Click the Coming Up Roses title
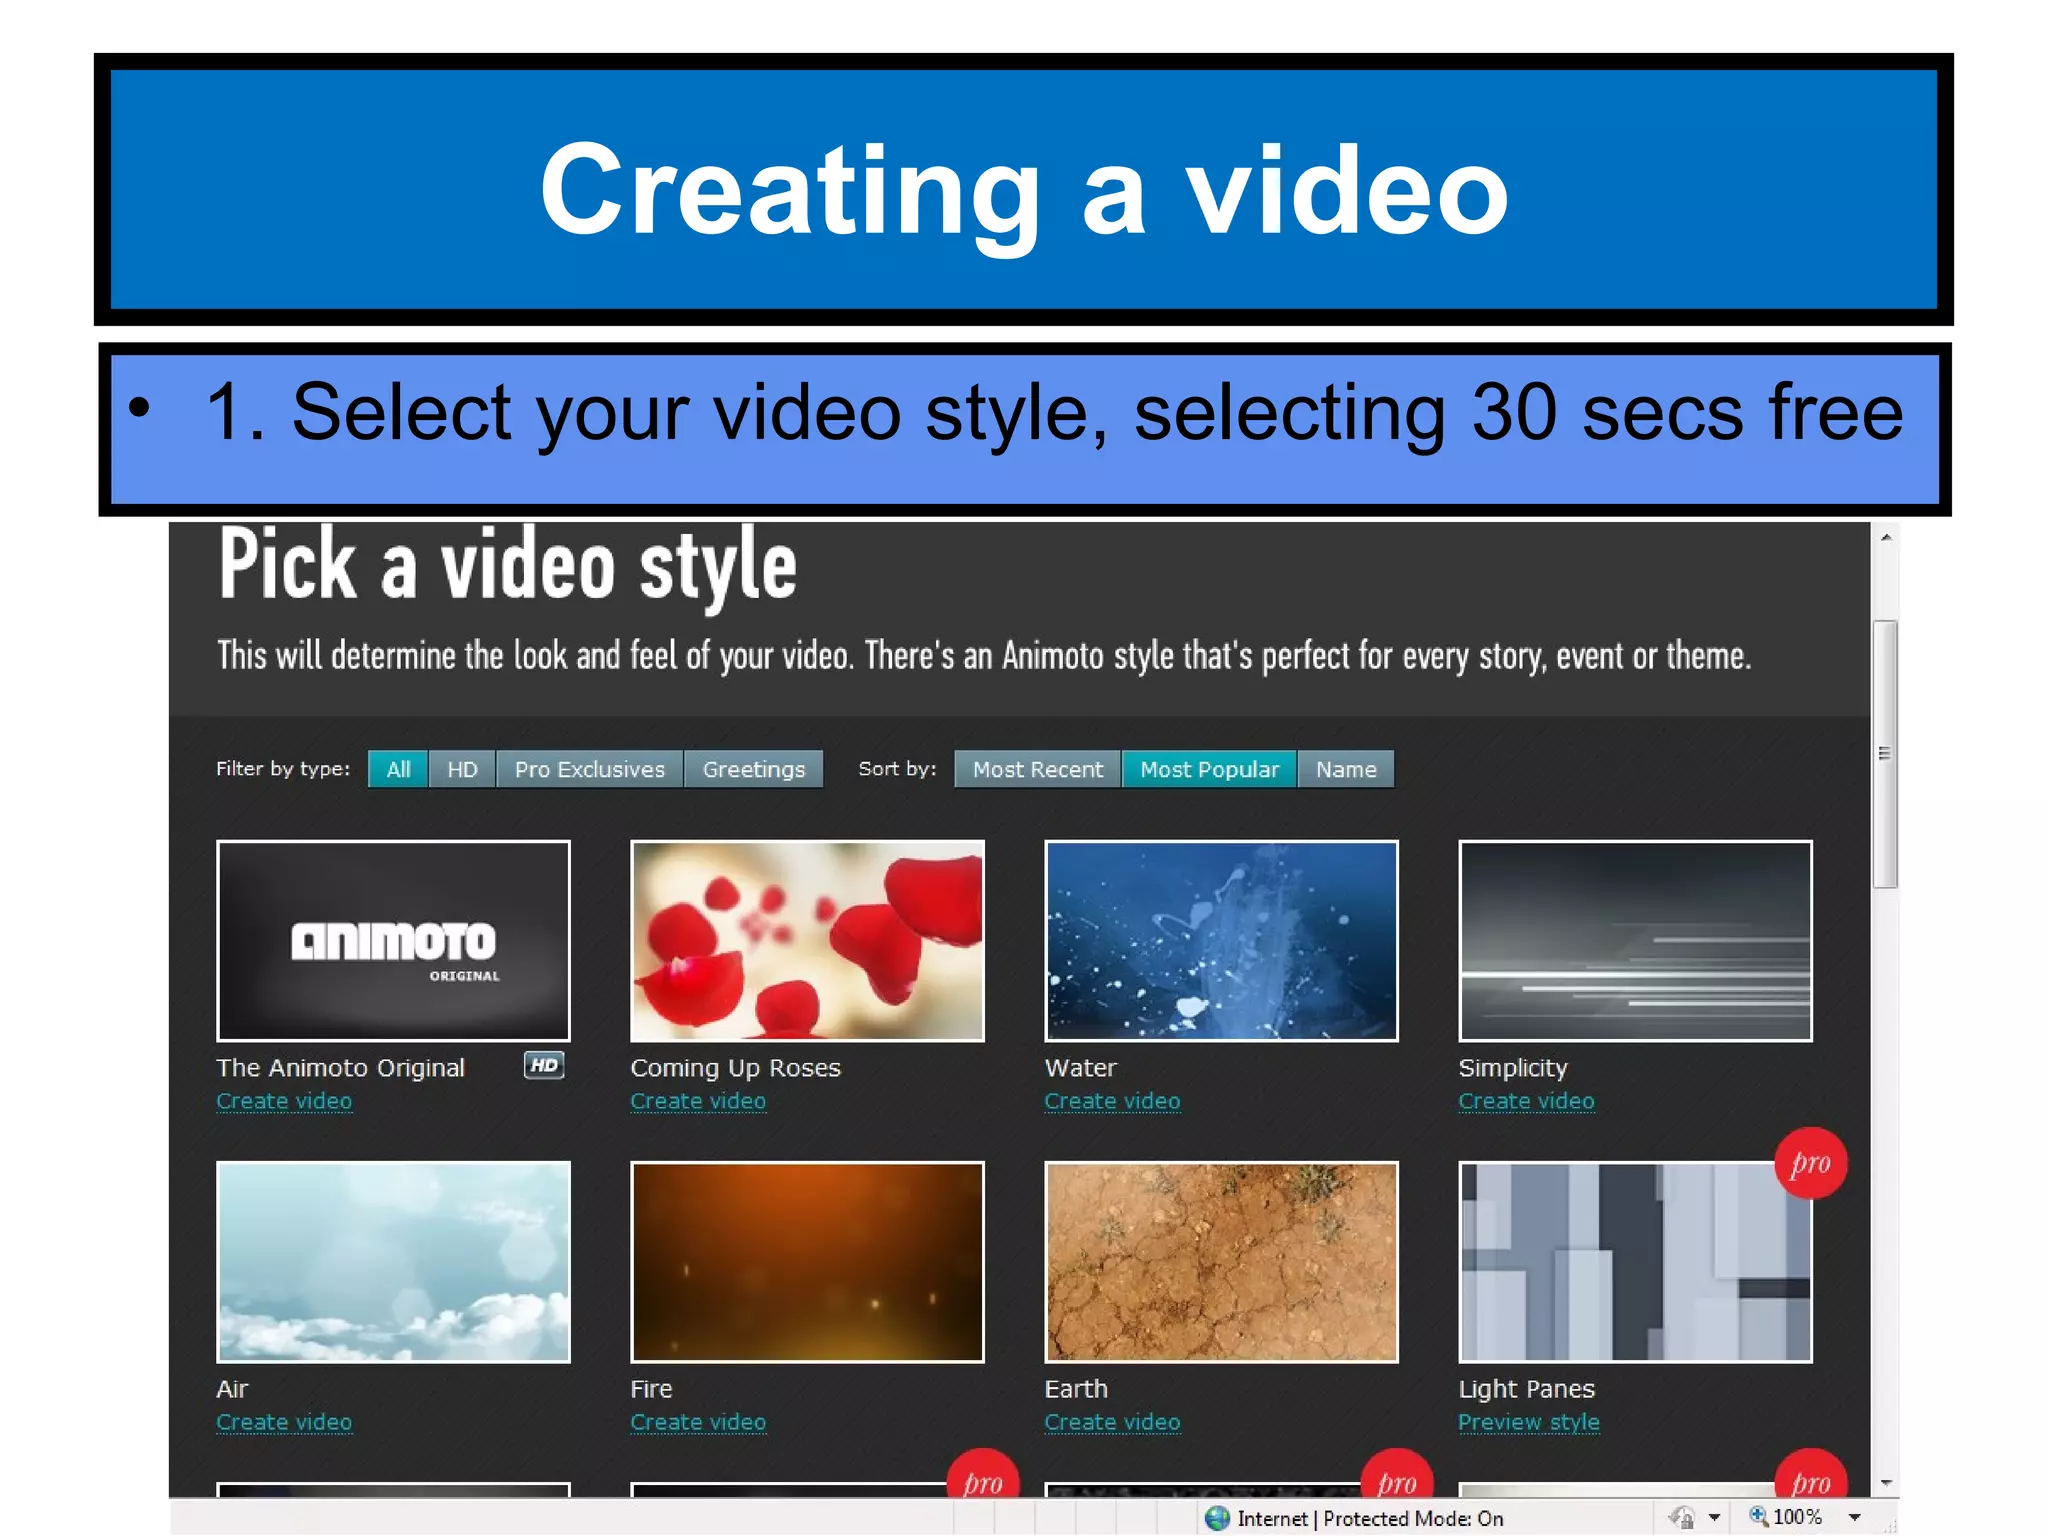Screen dimensions: 2048x1536 pyautogui.click(x=736, y=1068)
